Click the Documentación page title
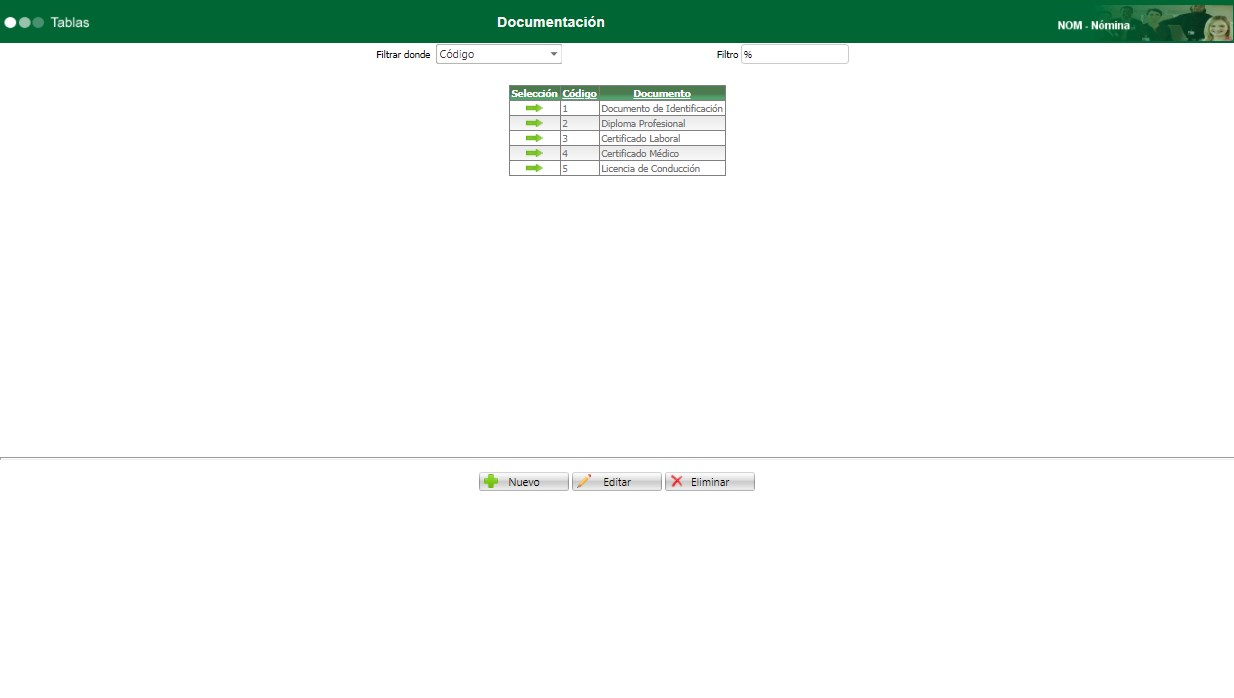 pyautogui.click(x=551, y=22)
